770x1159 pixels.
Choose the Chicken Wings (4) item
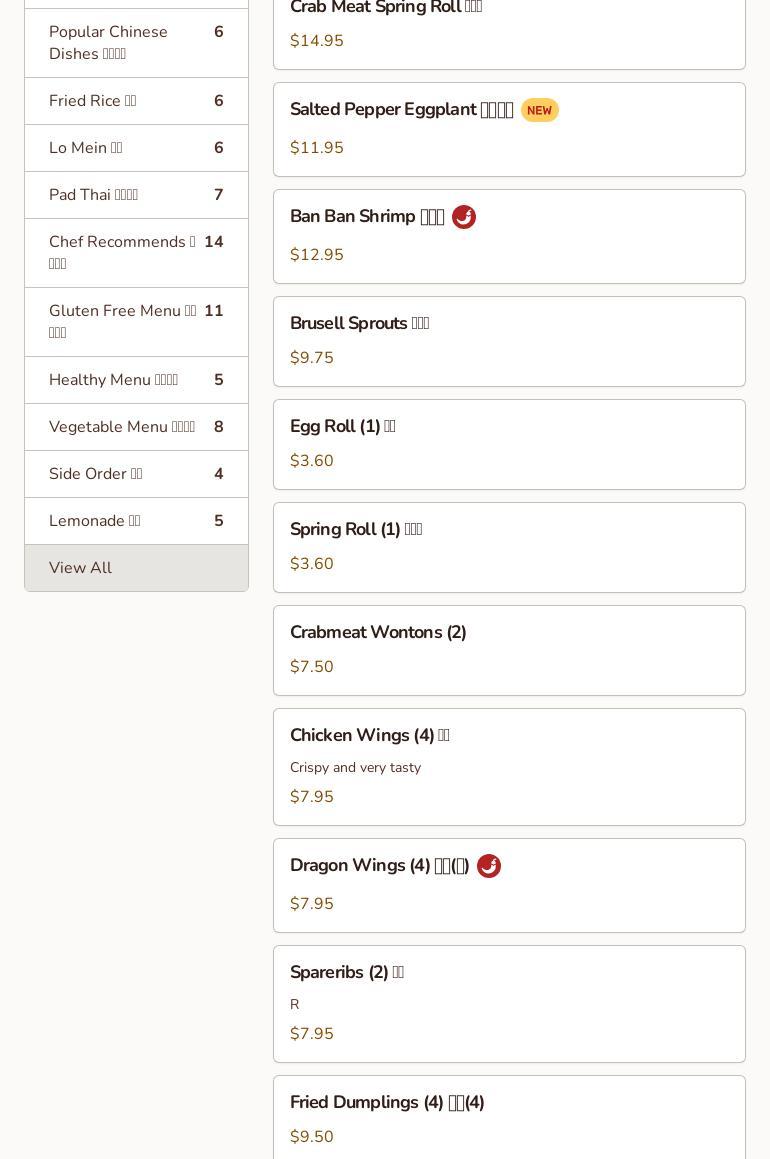tap(509, 766)
